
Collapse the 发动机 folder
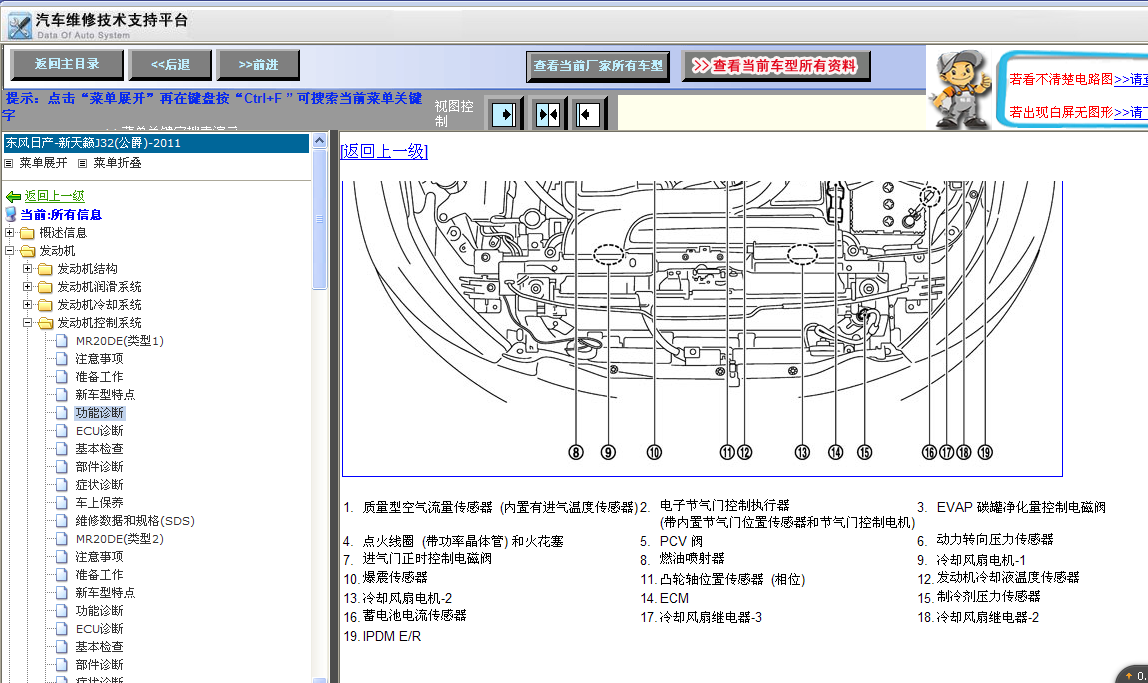click(x=10, y=250)
